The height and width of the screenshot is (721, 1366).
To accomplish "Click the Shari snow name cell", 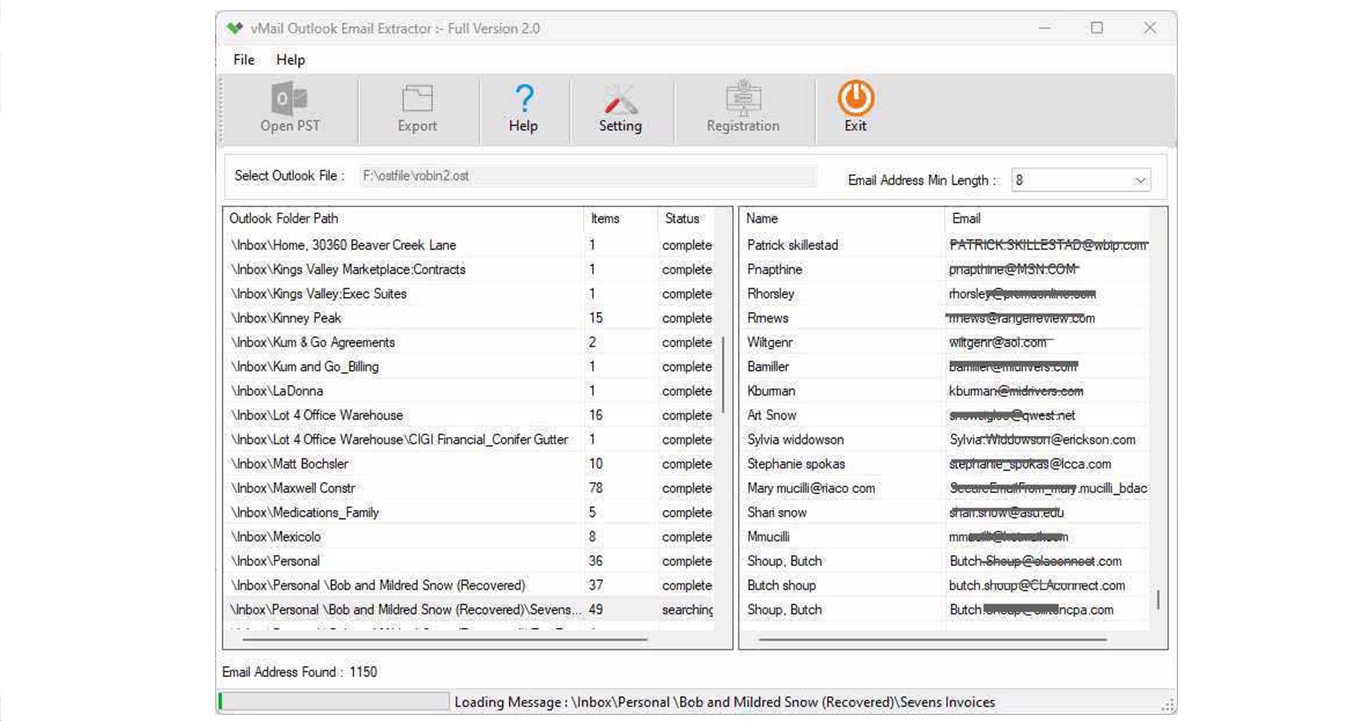I will [777, 513].
